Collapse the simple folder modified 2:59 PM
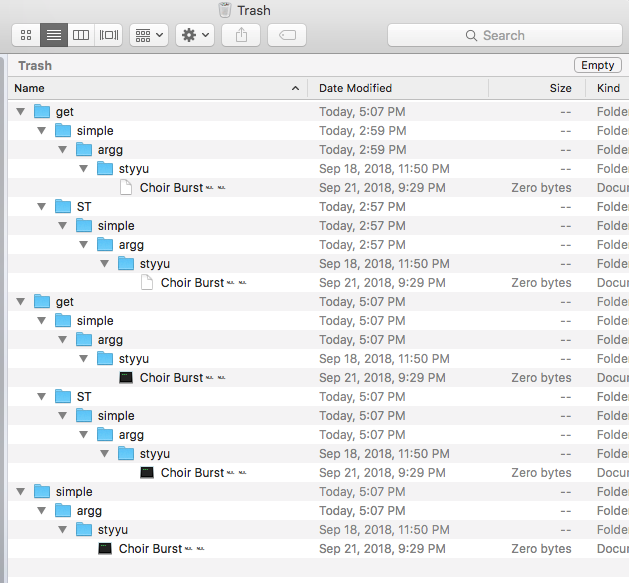This screenshot has width=629, height=583. pos(41,131)
